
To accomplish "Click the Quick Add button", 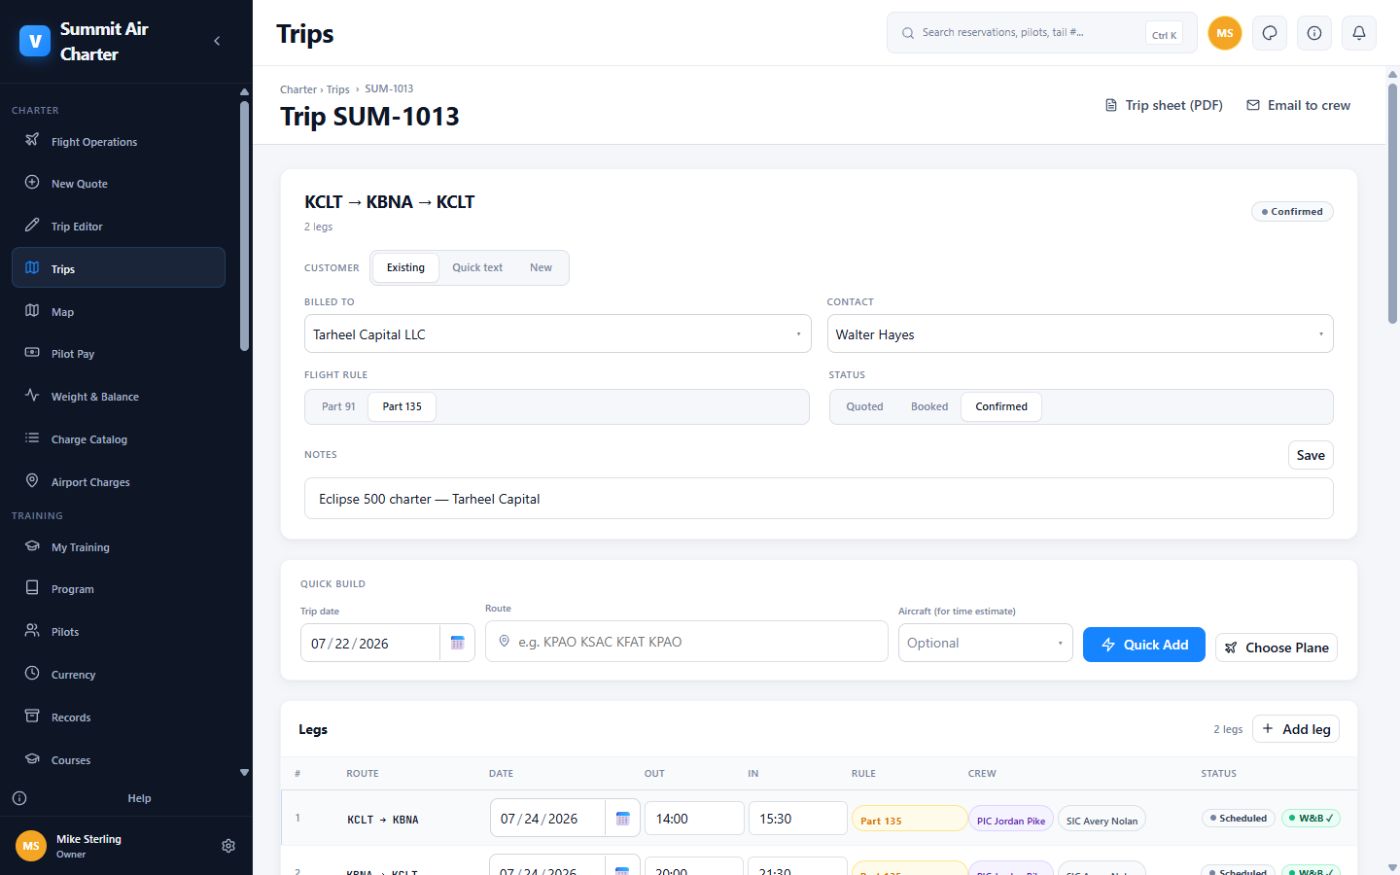I will coord(1144,644).
